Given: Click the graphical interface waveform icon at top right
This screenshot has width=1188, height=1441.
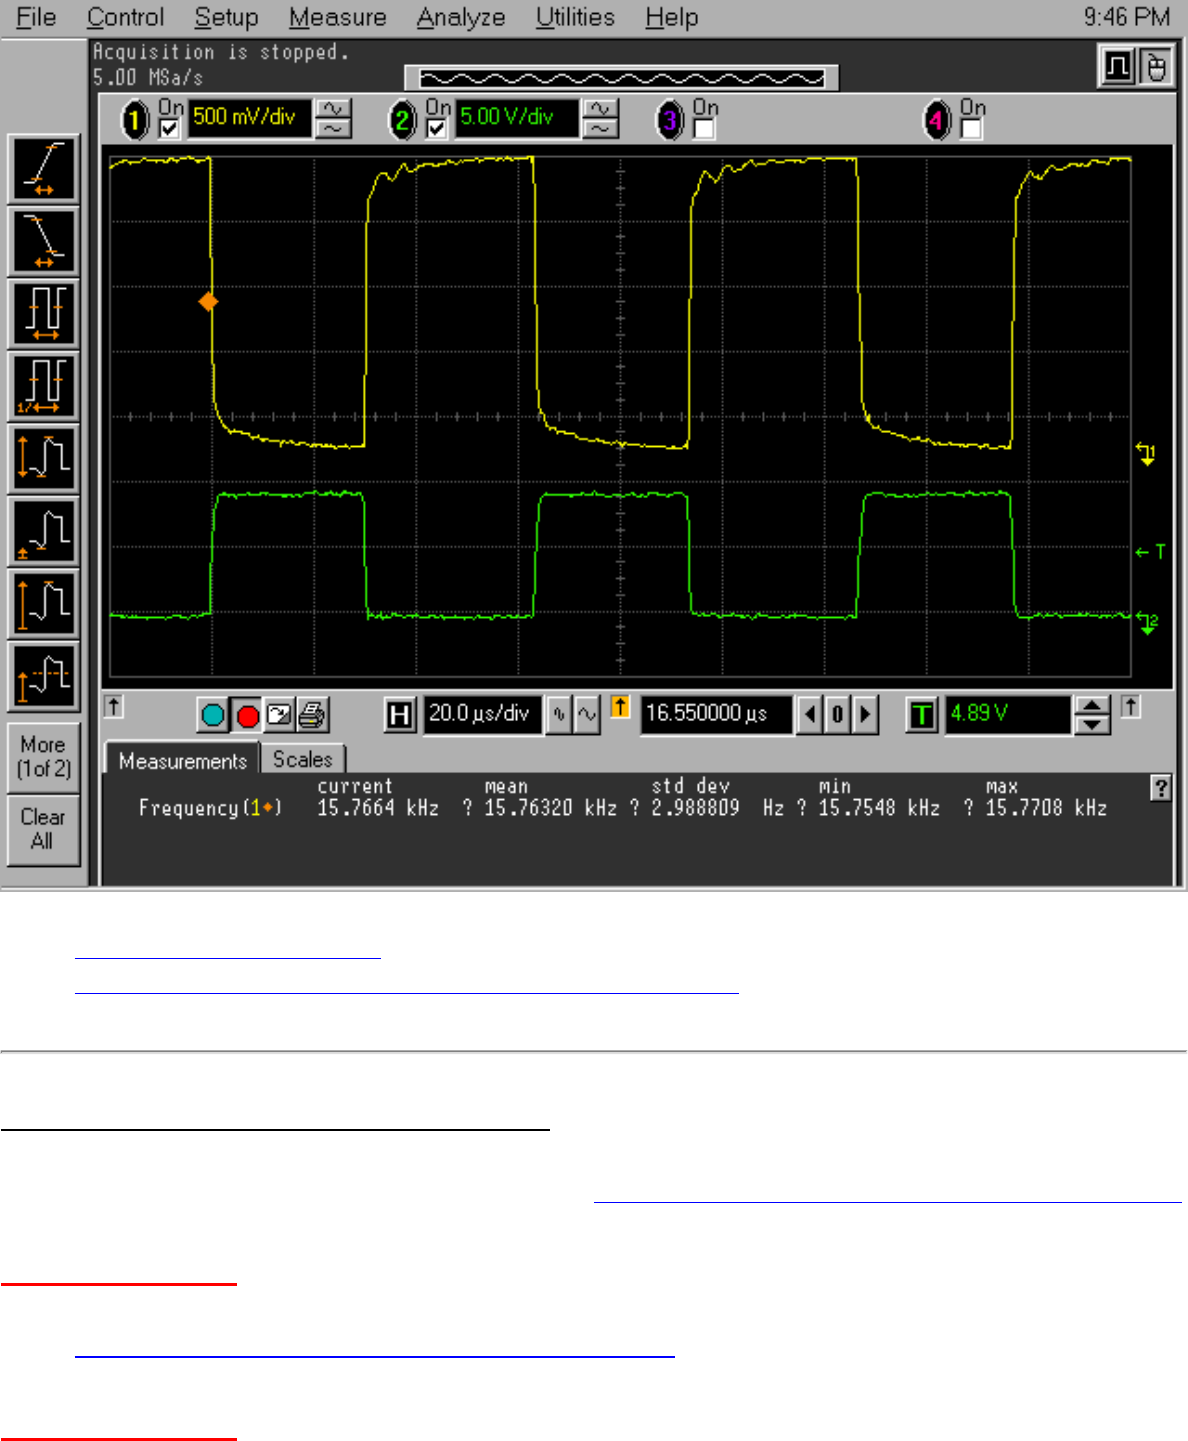Looking at the screenshot, I should [x=1117, y=67].
